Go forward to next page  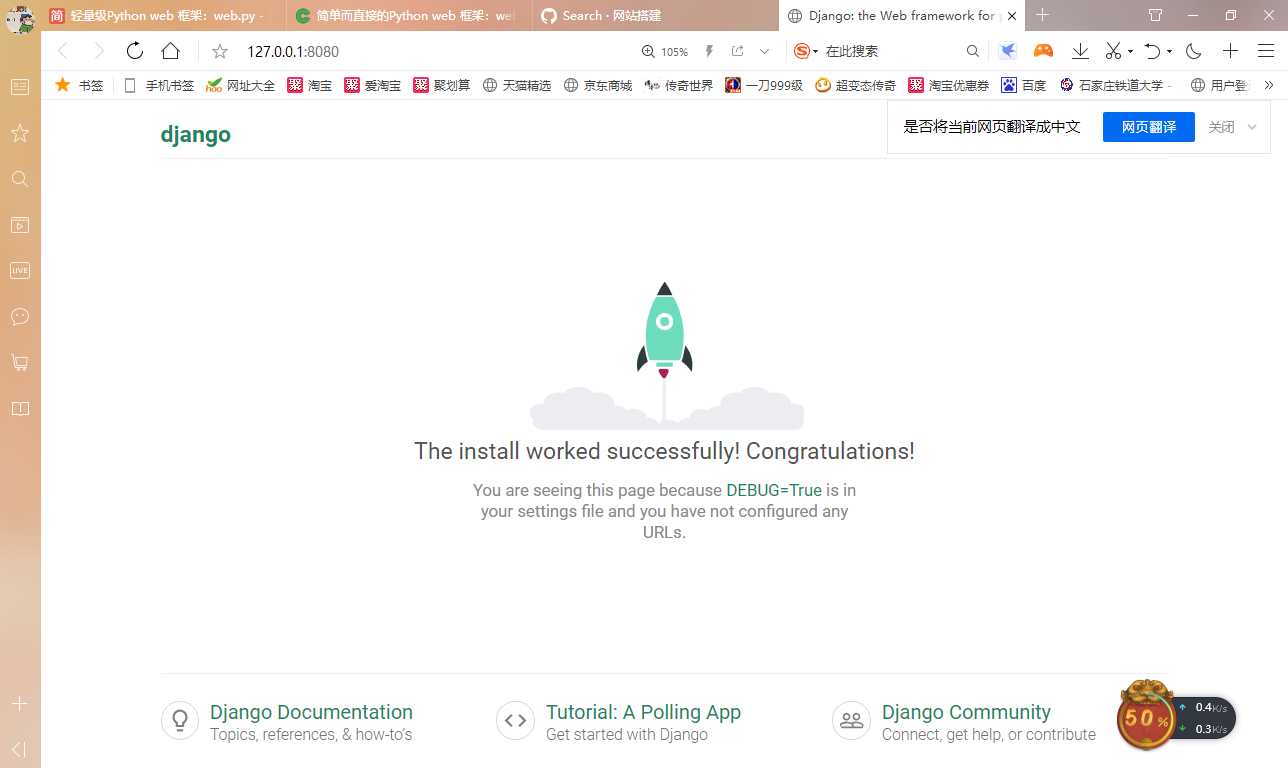coord(98,51)
